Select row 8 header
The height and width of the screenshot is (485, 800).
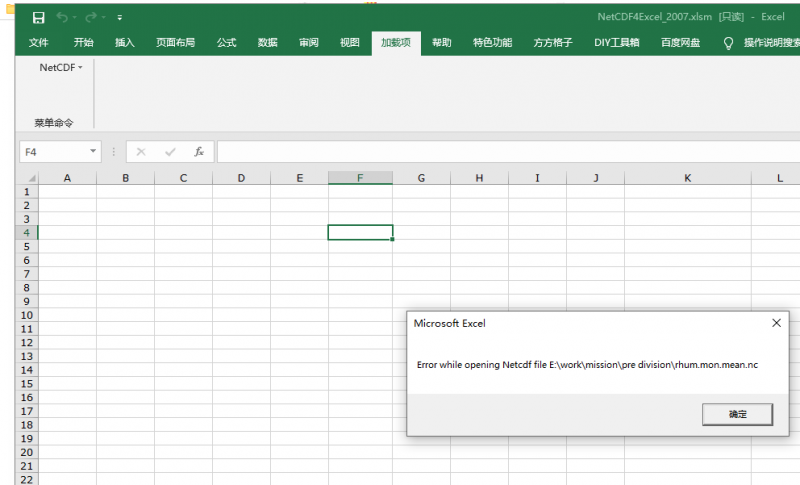(x=26, y=288)
